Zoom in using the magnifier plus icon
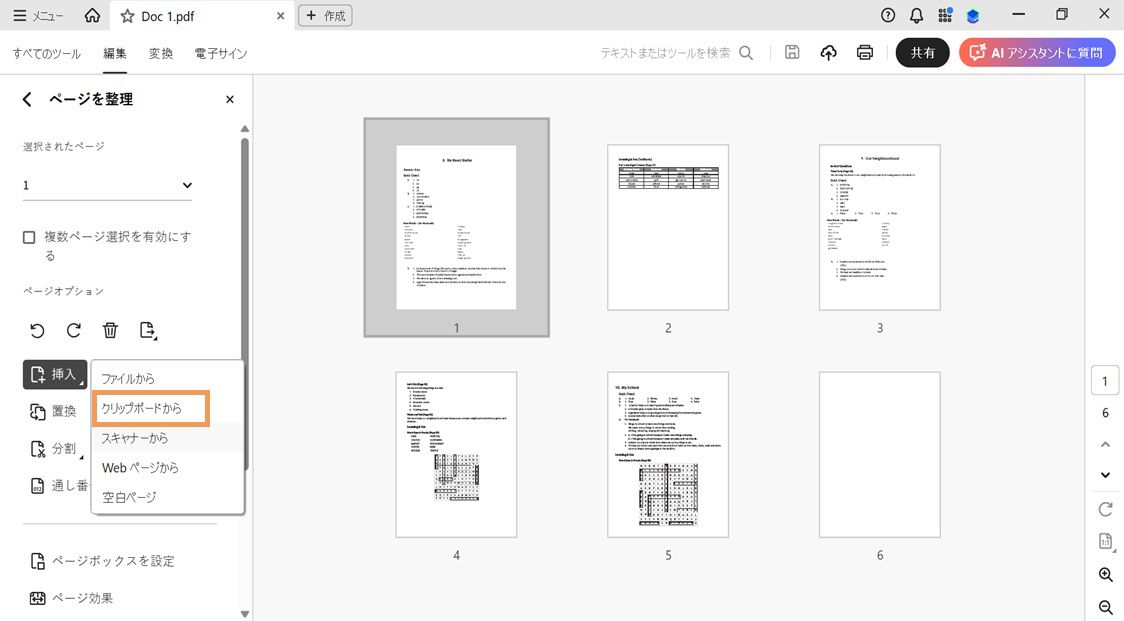 (1105, 575)
